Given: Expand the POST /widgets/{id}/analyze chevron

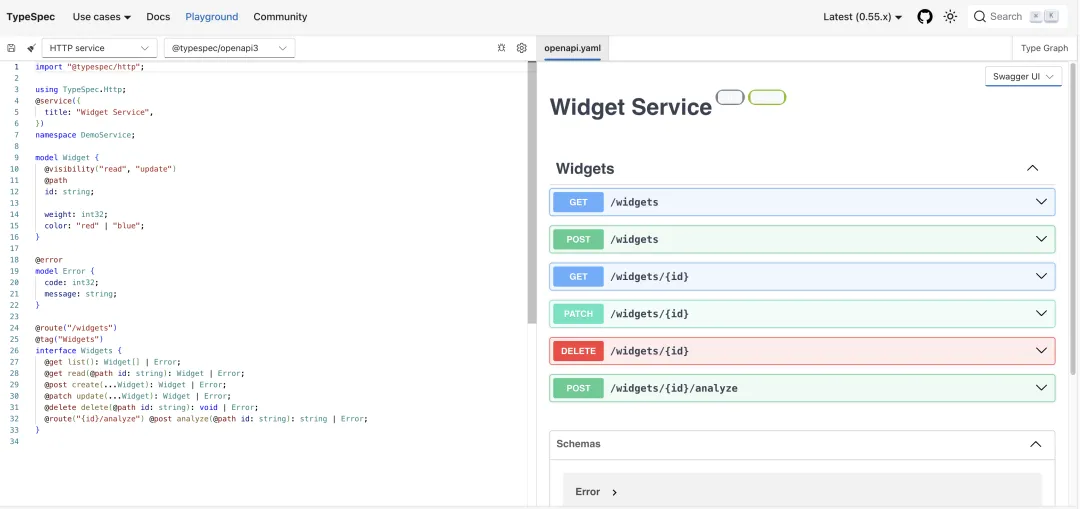Looking at the screenshot, I should click(1041, 388).
